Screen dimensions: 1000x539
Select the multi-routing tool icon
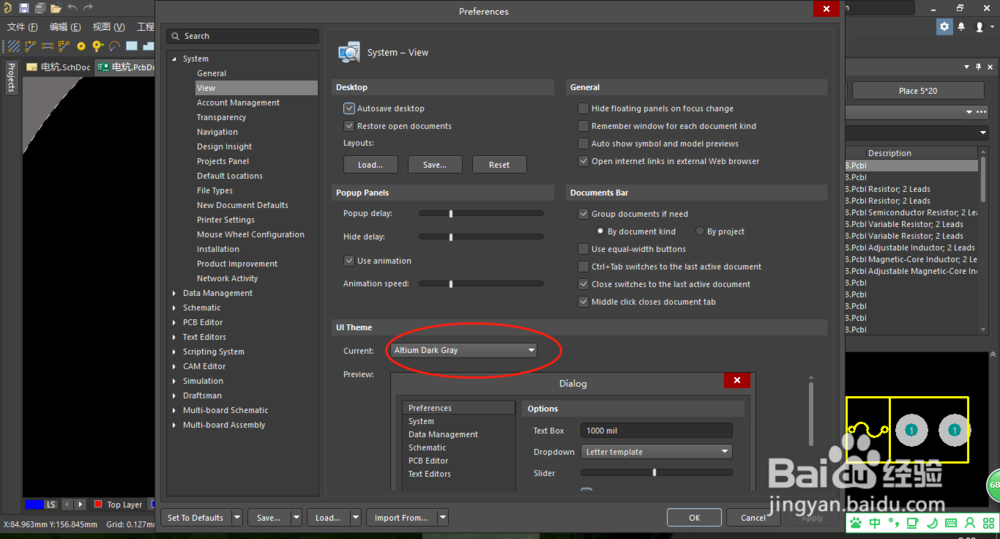click(64, 46)
